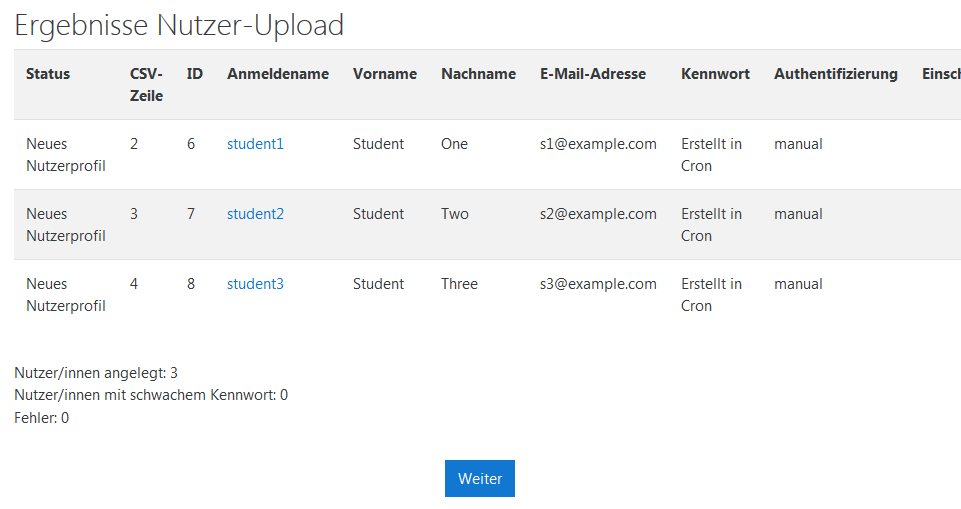961x509 pixels.
Task: Open the student1 user profile link
Action: [x=255, y=144]
